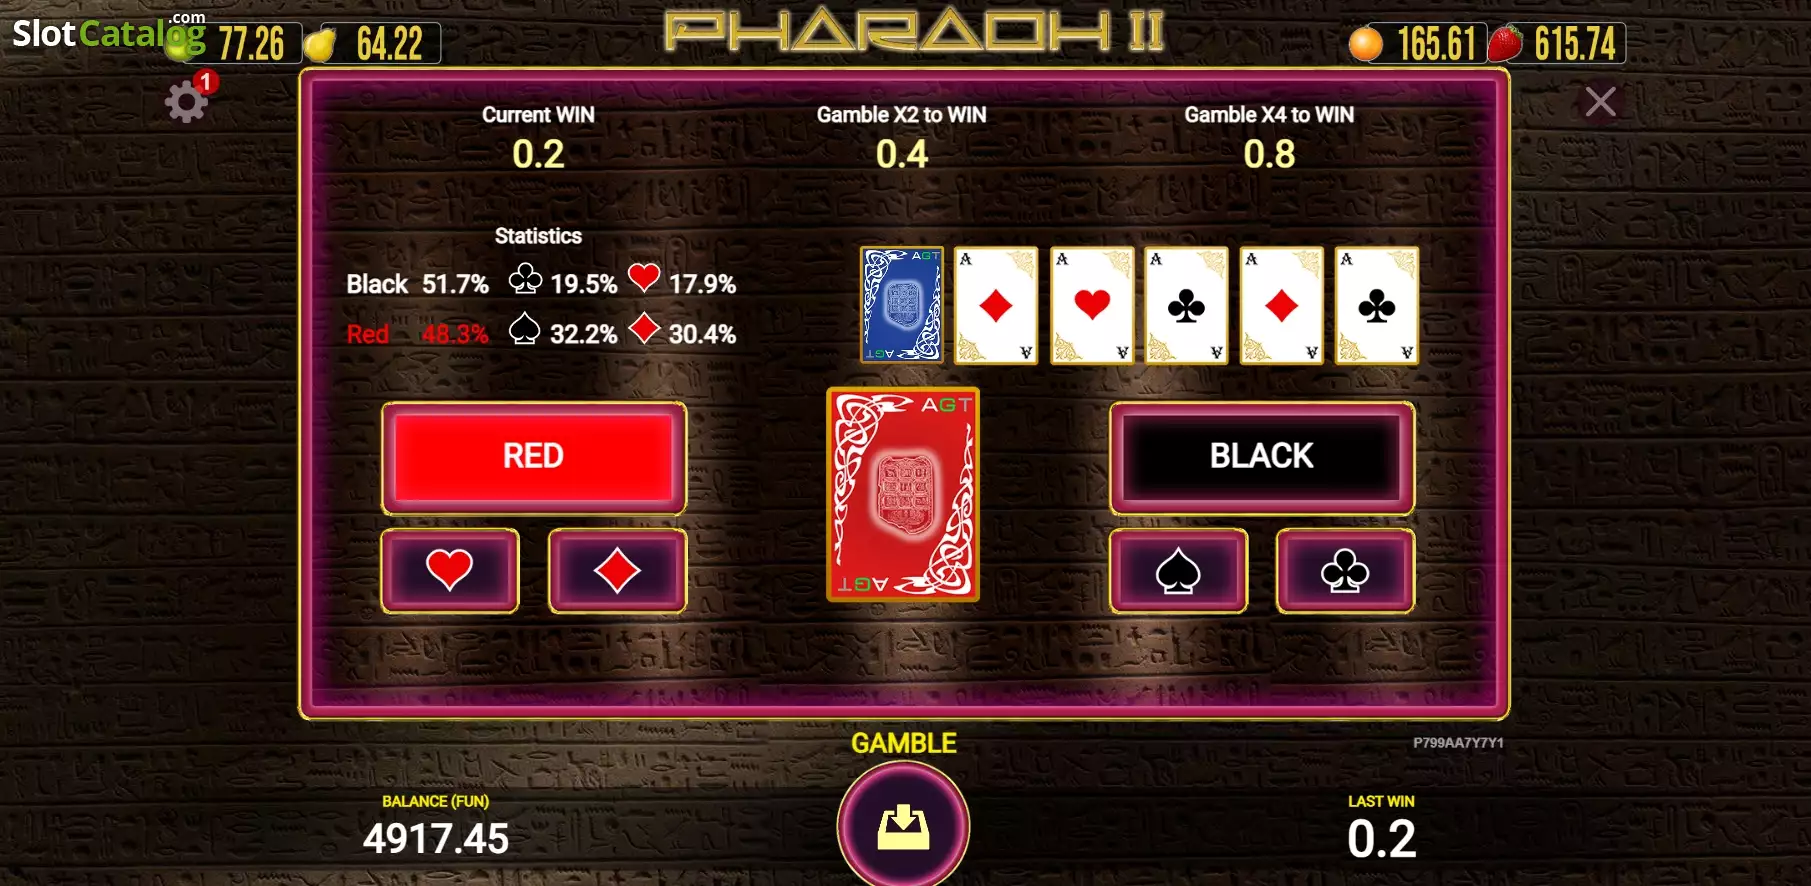Choose the diamonds suit button

point(617,570)
